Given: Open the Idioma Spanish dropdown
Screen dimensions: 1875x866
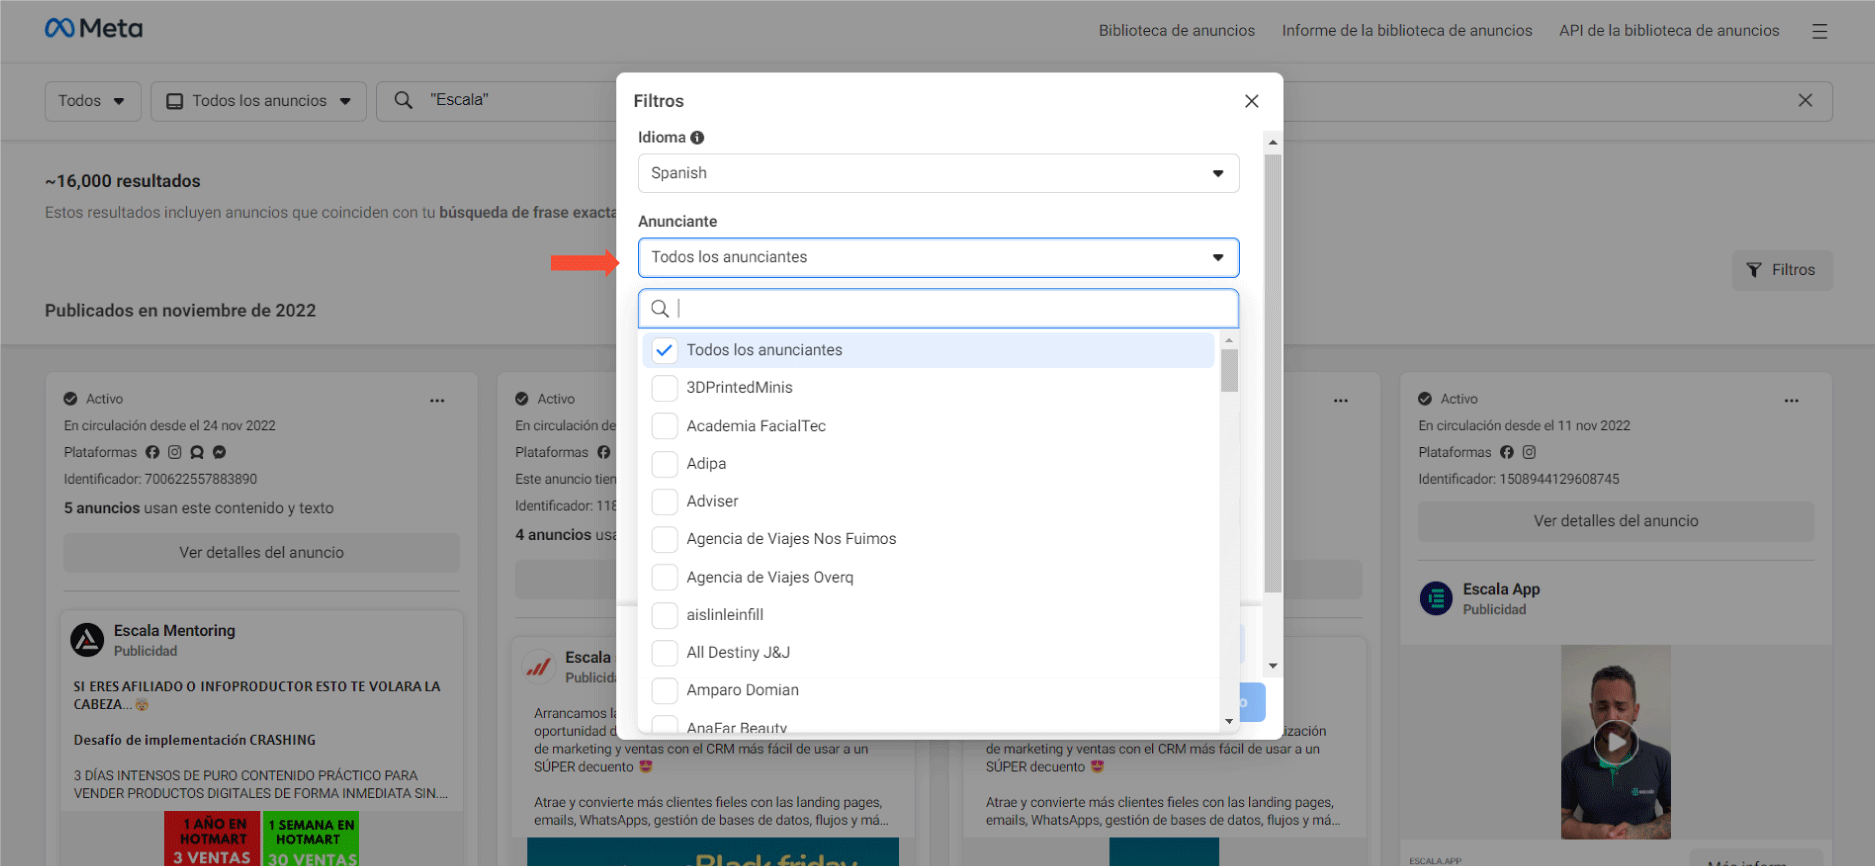Looking at the screenshot, I should (938, 173).
